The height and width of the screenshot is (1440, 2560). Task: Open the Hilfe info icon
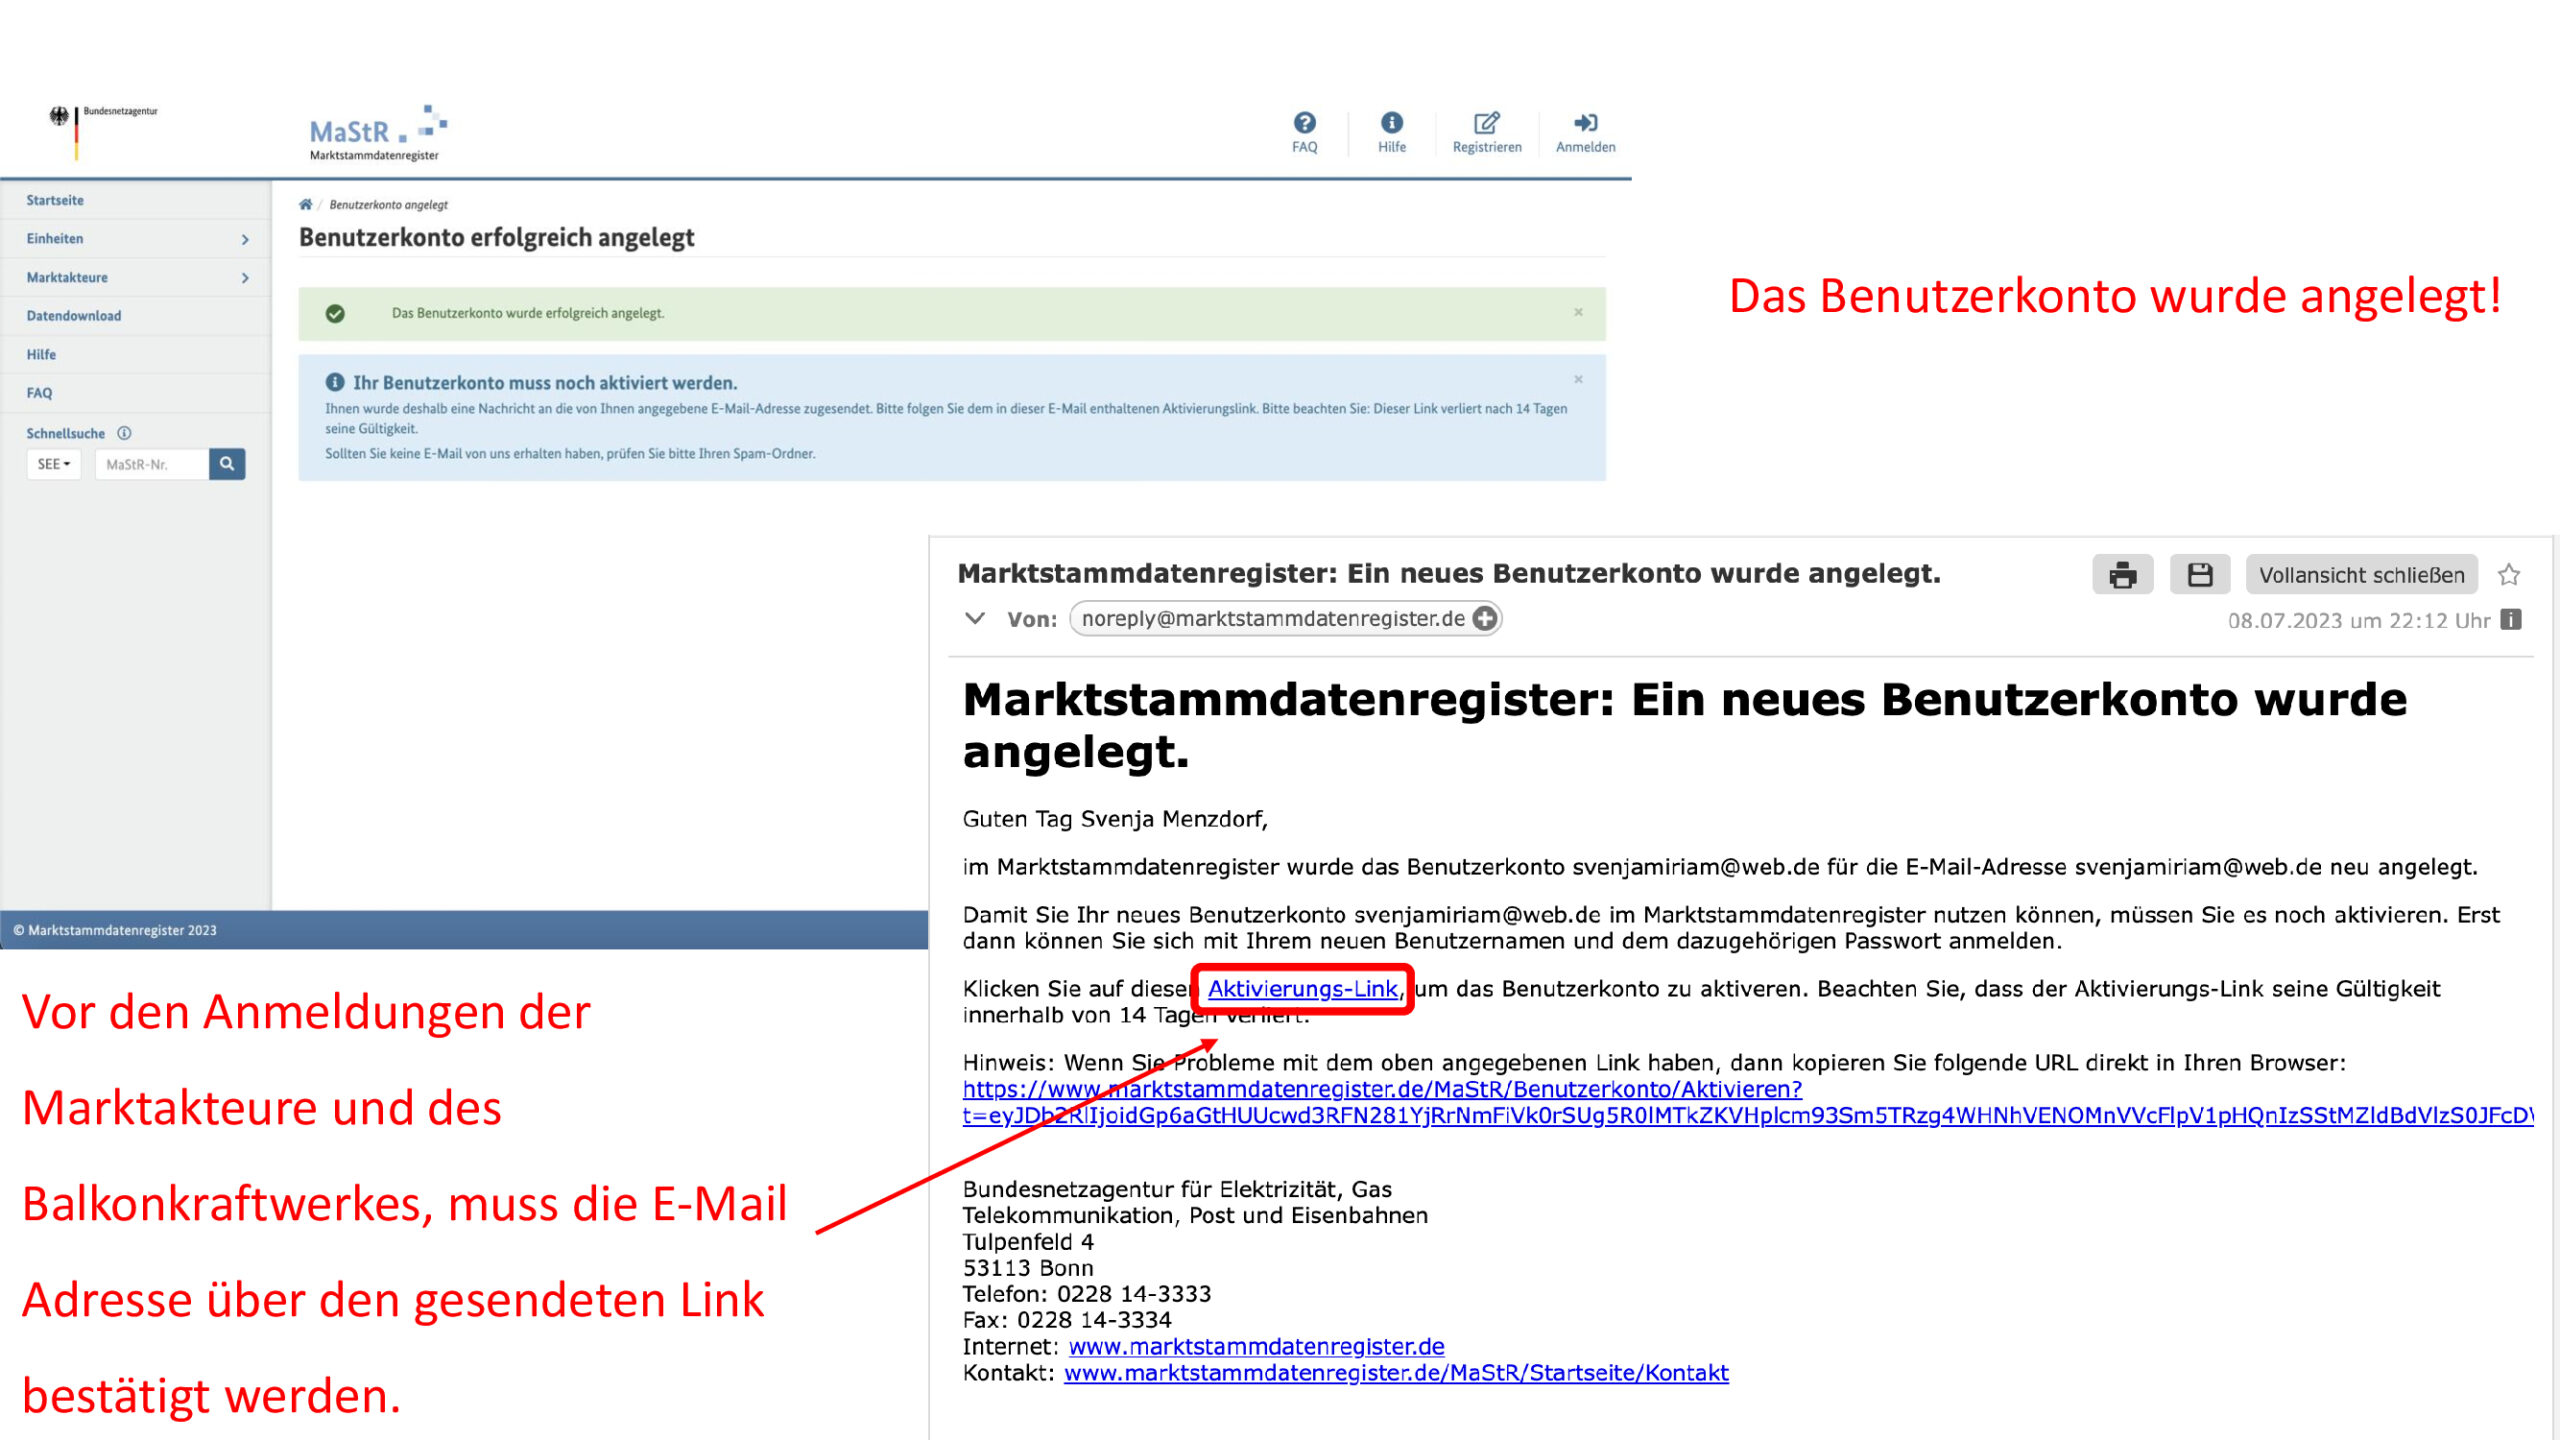click(x=1391, y=123)
